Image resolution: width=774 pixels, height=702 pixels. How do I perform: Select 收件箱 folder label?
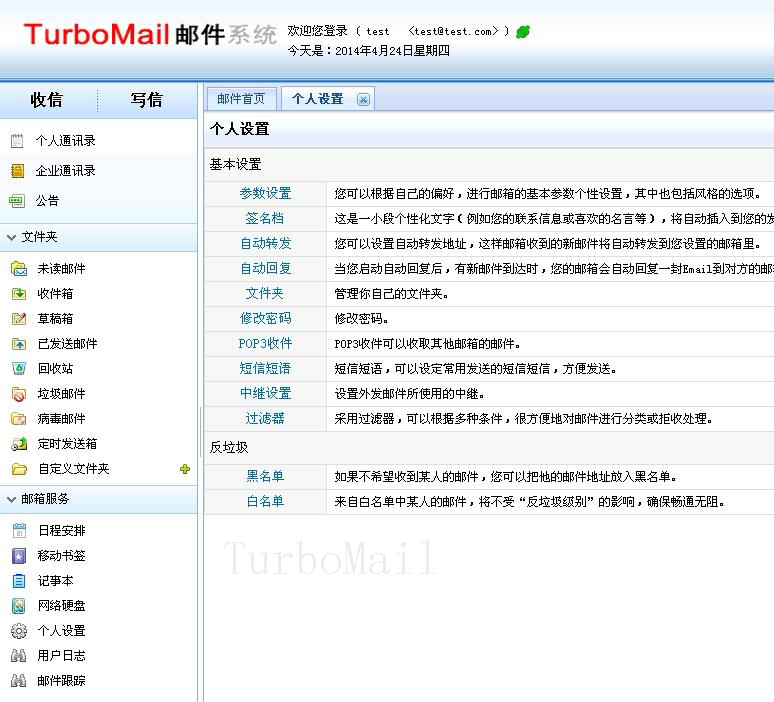coord(55,294)
